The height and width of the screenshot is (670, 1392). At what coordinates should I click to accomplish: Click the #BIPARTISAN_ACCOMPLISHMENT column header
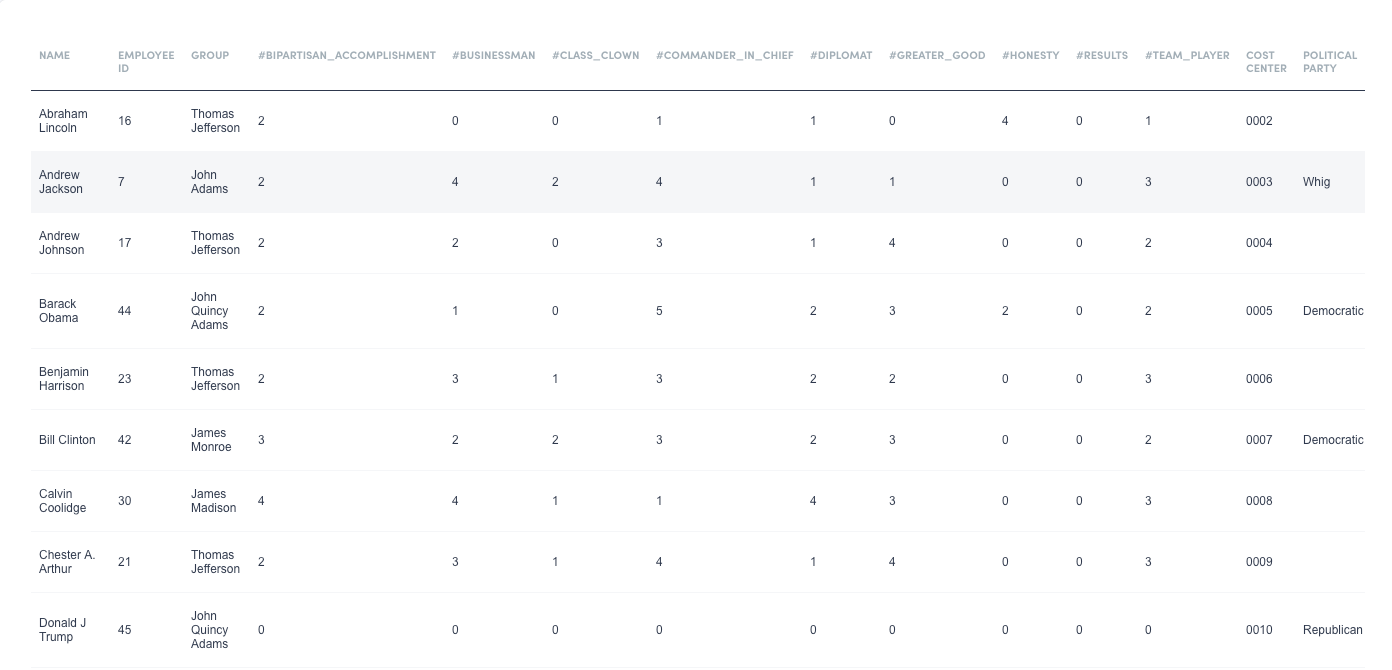tap(346, 56)
